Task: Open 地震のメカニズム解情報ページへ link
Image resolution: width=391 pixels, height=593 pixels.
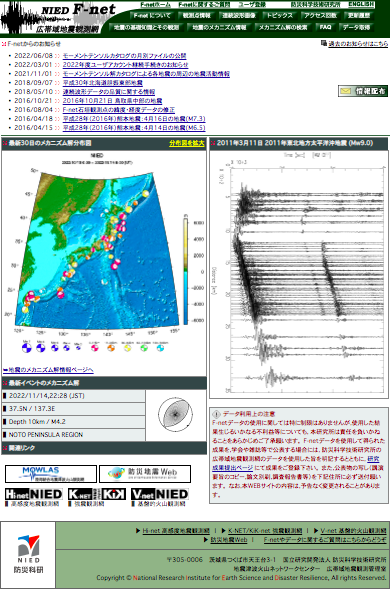Action: pos(48,370)
